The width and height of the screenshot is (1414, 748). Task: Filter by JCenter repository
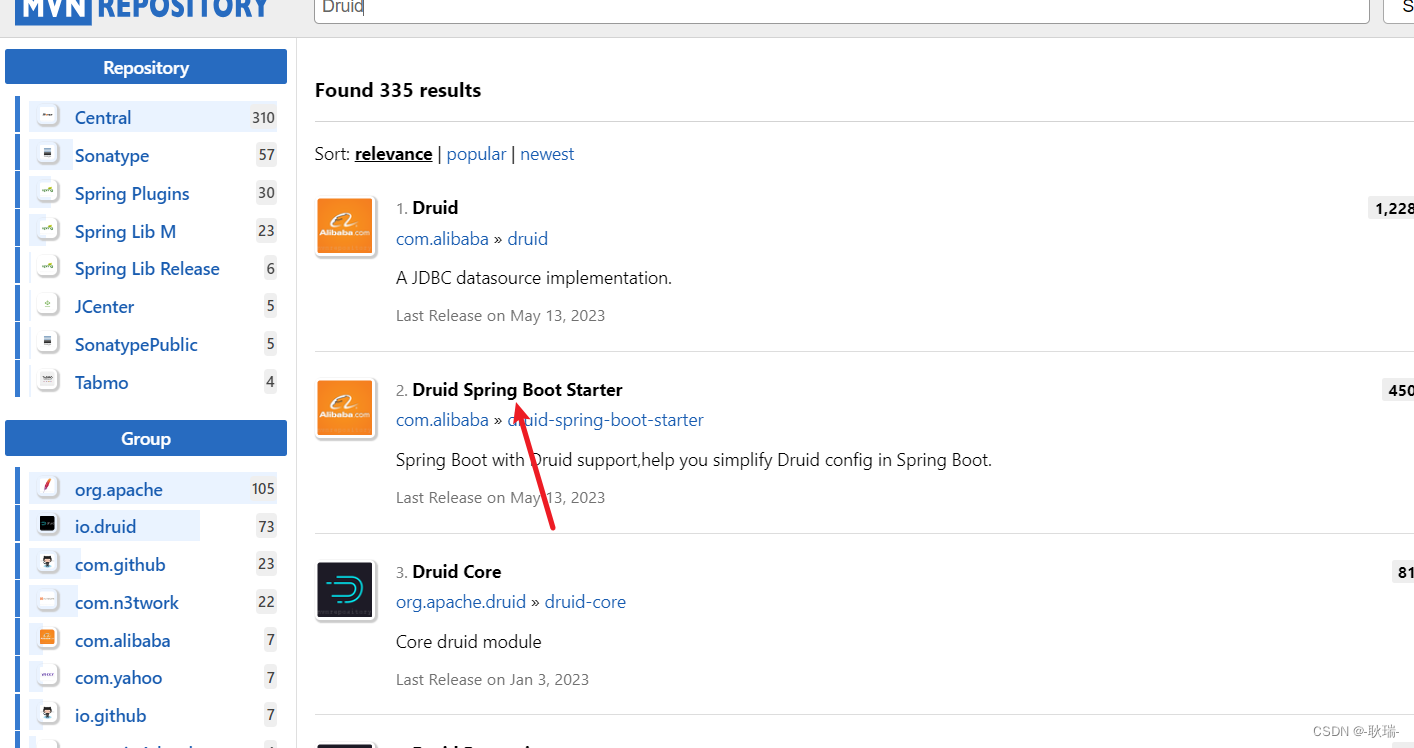(104, 306)
